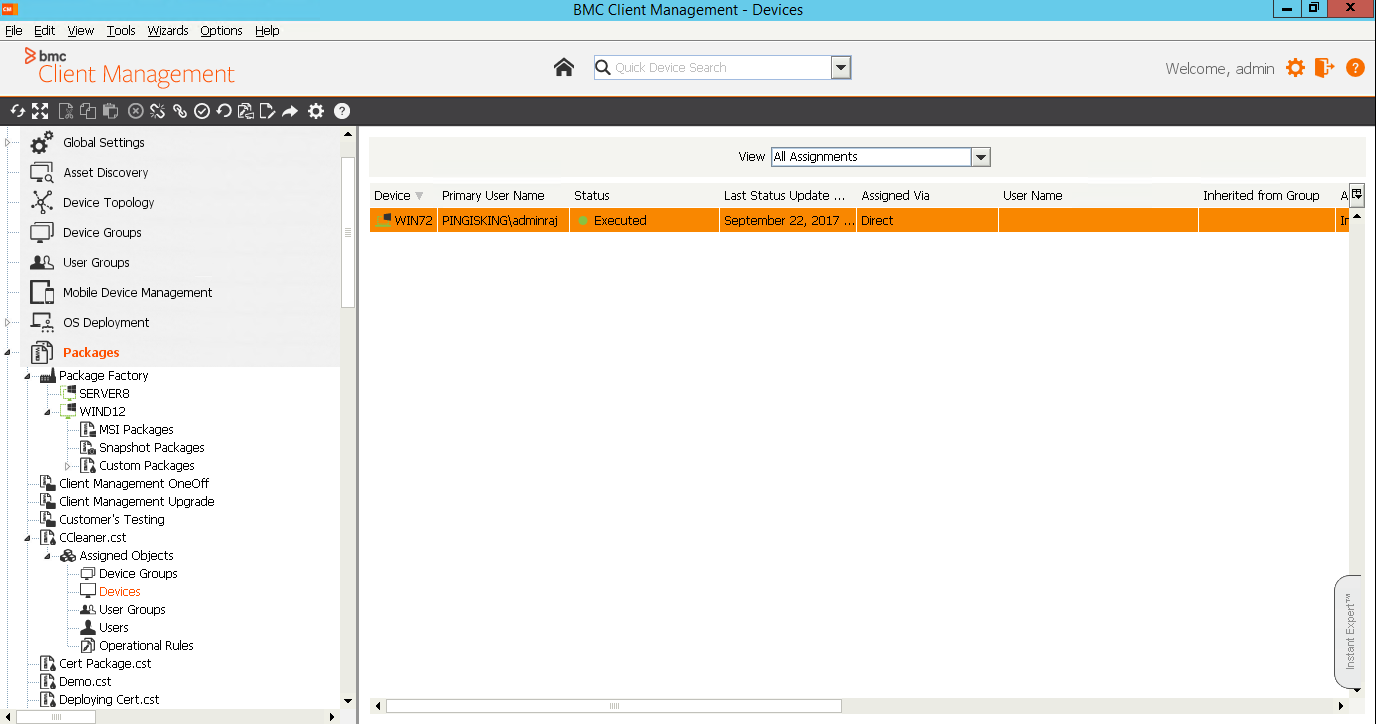
Task: Click the Cut toolbar icon
Action: pos(66,111)
